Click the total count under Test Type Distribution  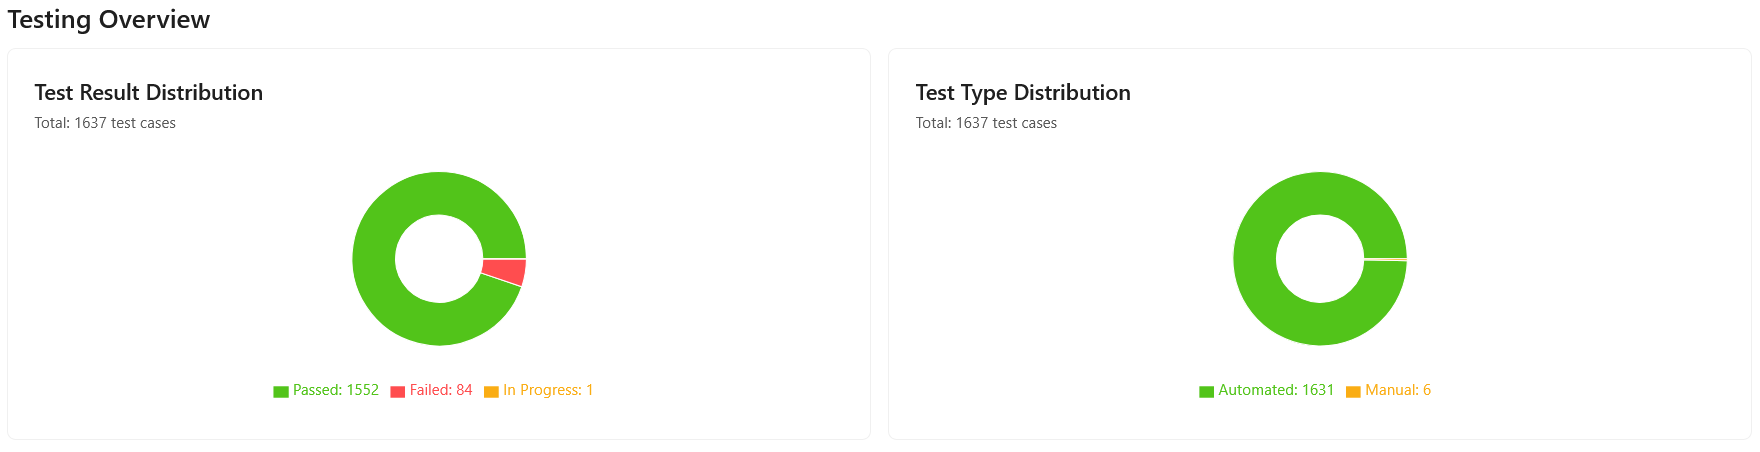[986, 123]
